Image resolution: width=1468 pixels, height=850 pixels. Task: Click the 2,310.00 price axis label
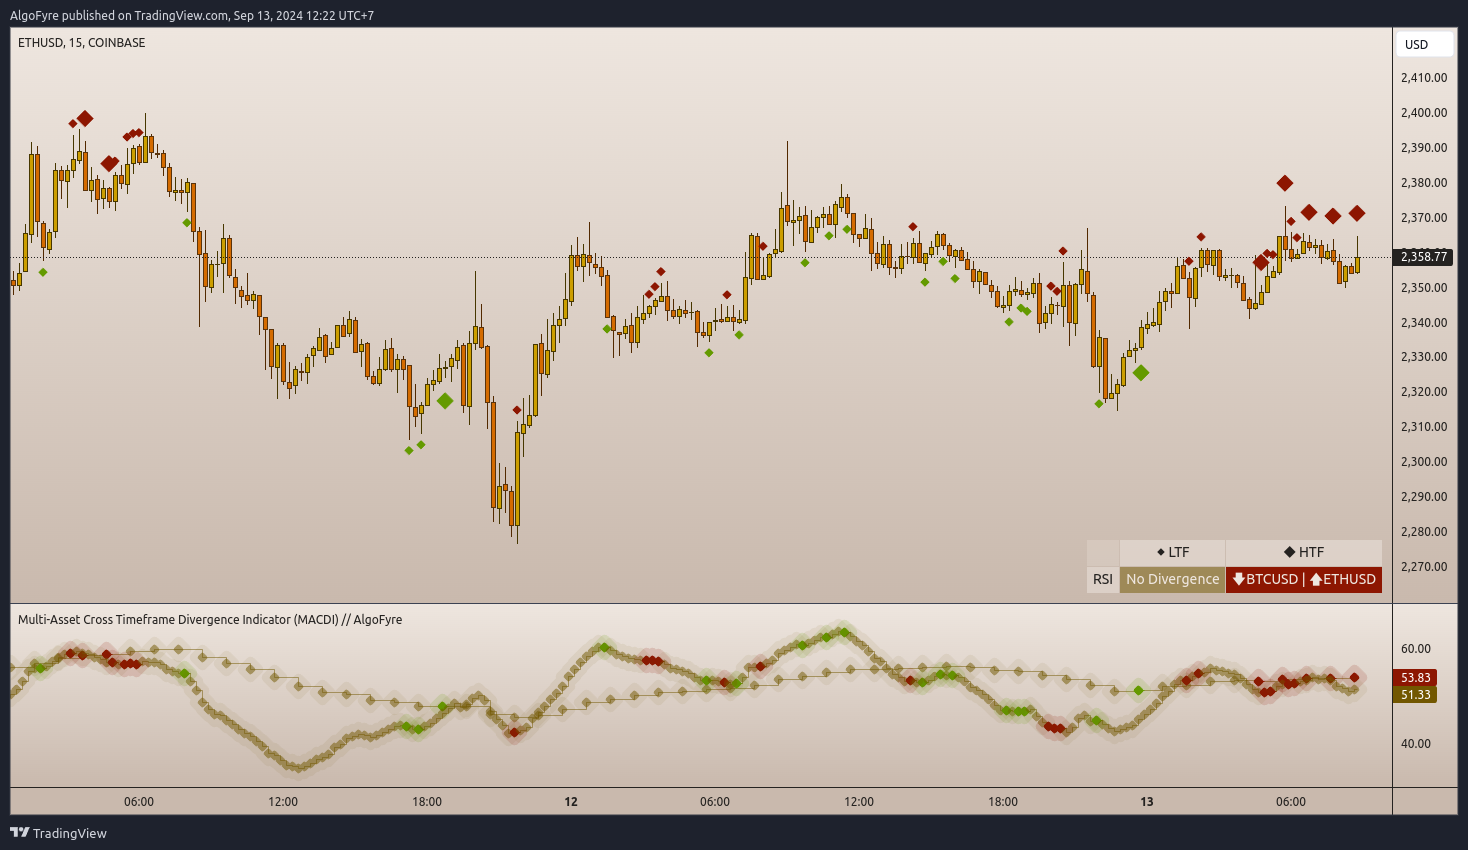coord(1424,427)
